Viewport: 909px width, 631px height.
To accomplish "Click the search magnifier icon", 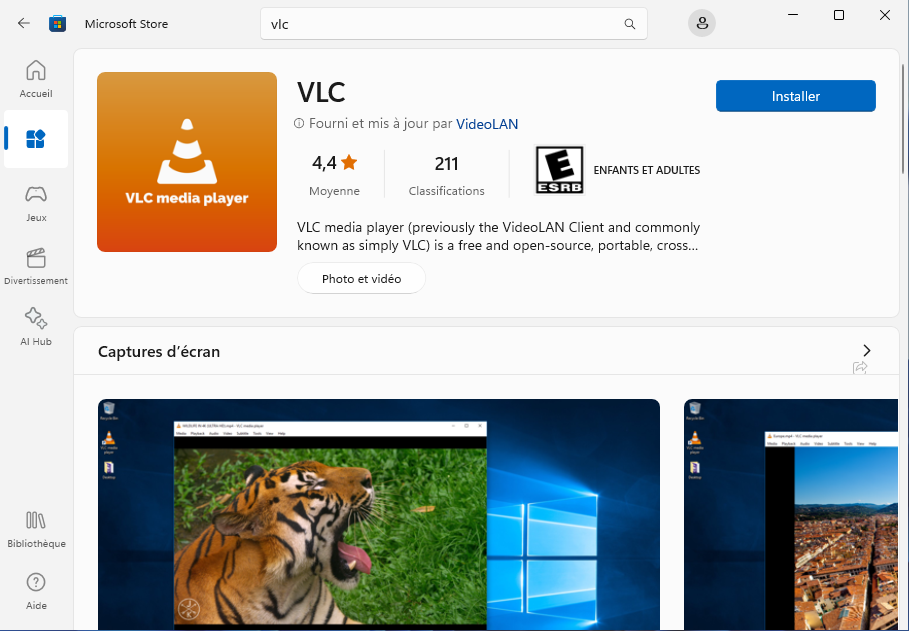I will (630, 24).
